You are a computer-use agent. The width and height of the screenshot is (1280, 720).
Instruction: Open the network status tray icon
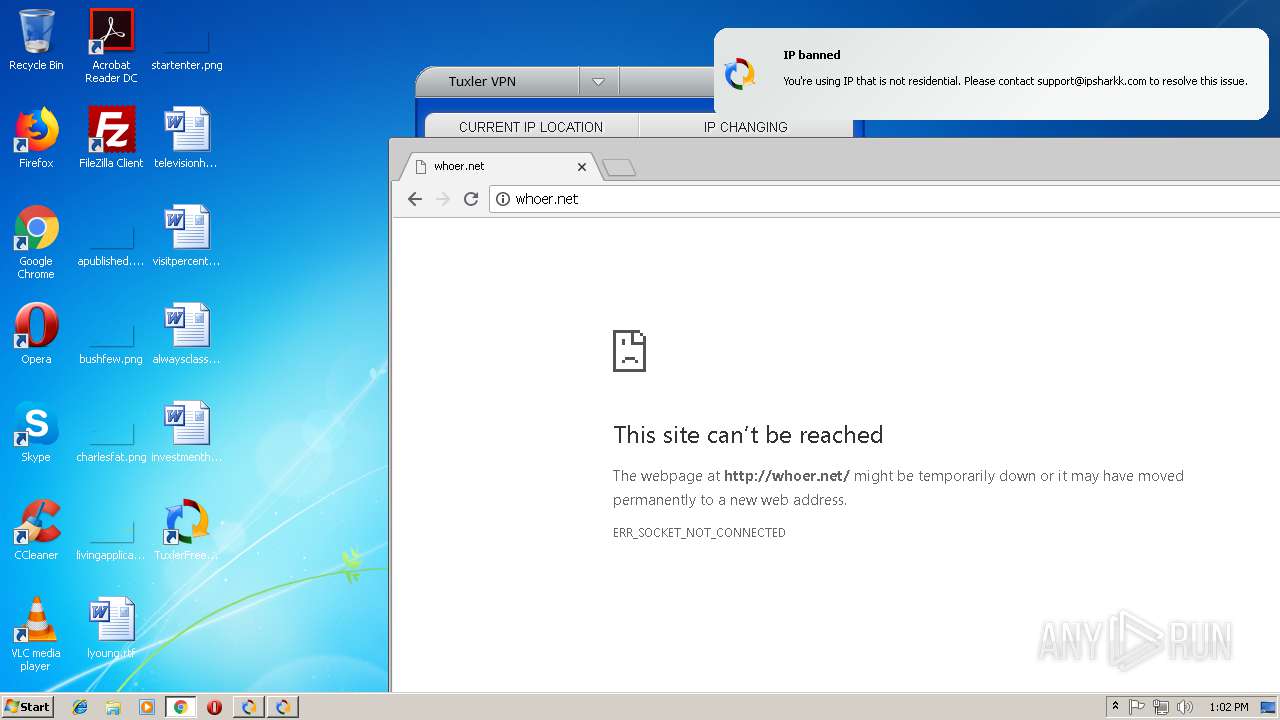[x=1161, y=707]
